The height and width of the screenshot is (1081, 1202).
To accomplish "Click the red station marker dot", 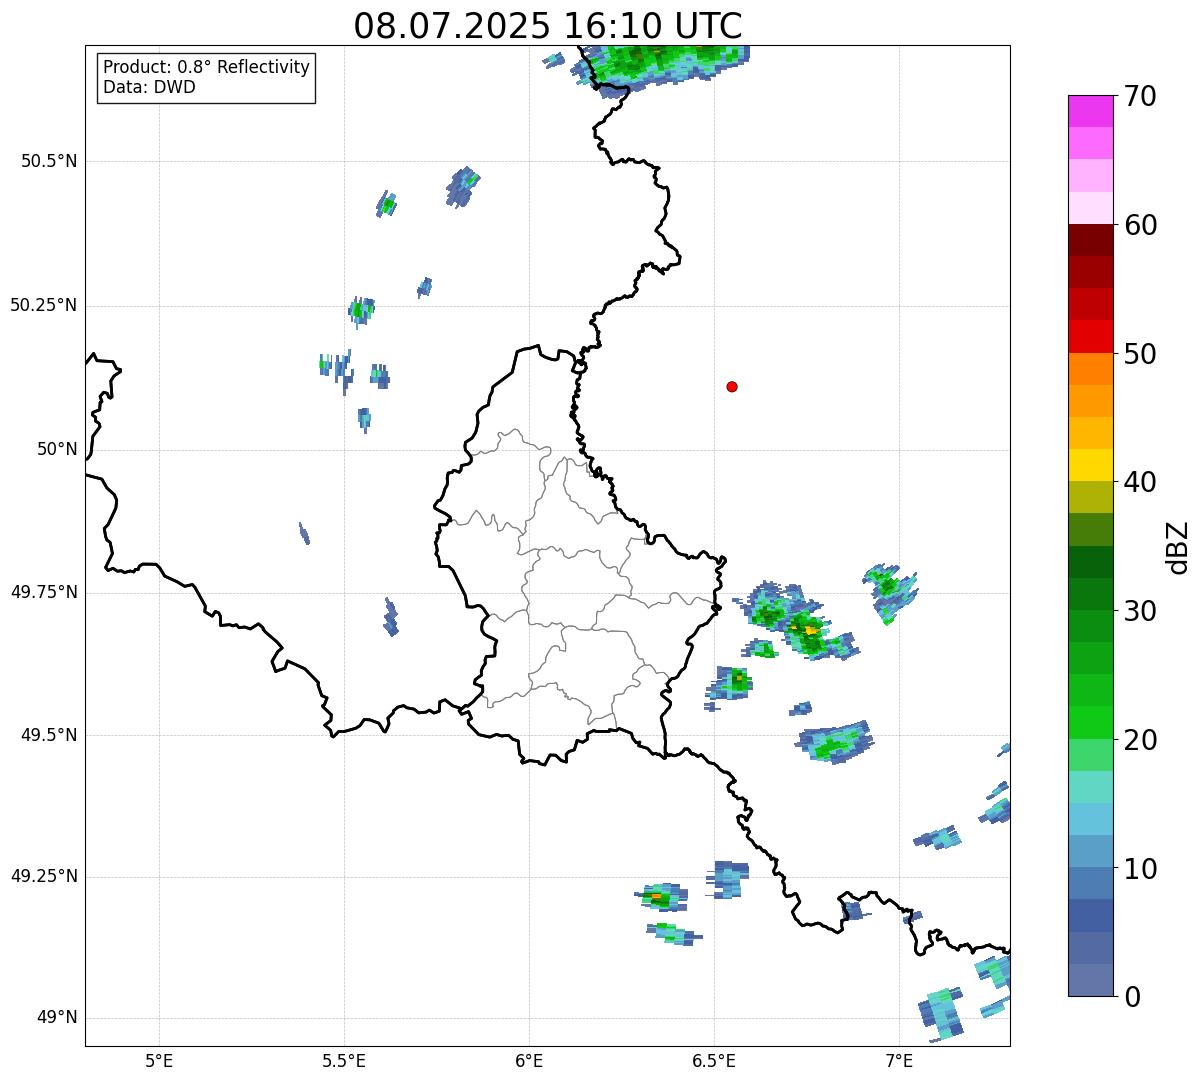I will pos(732,386).
